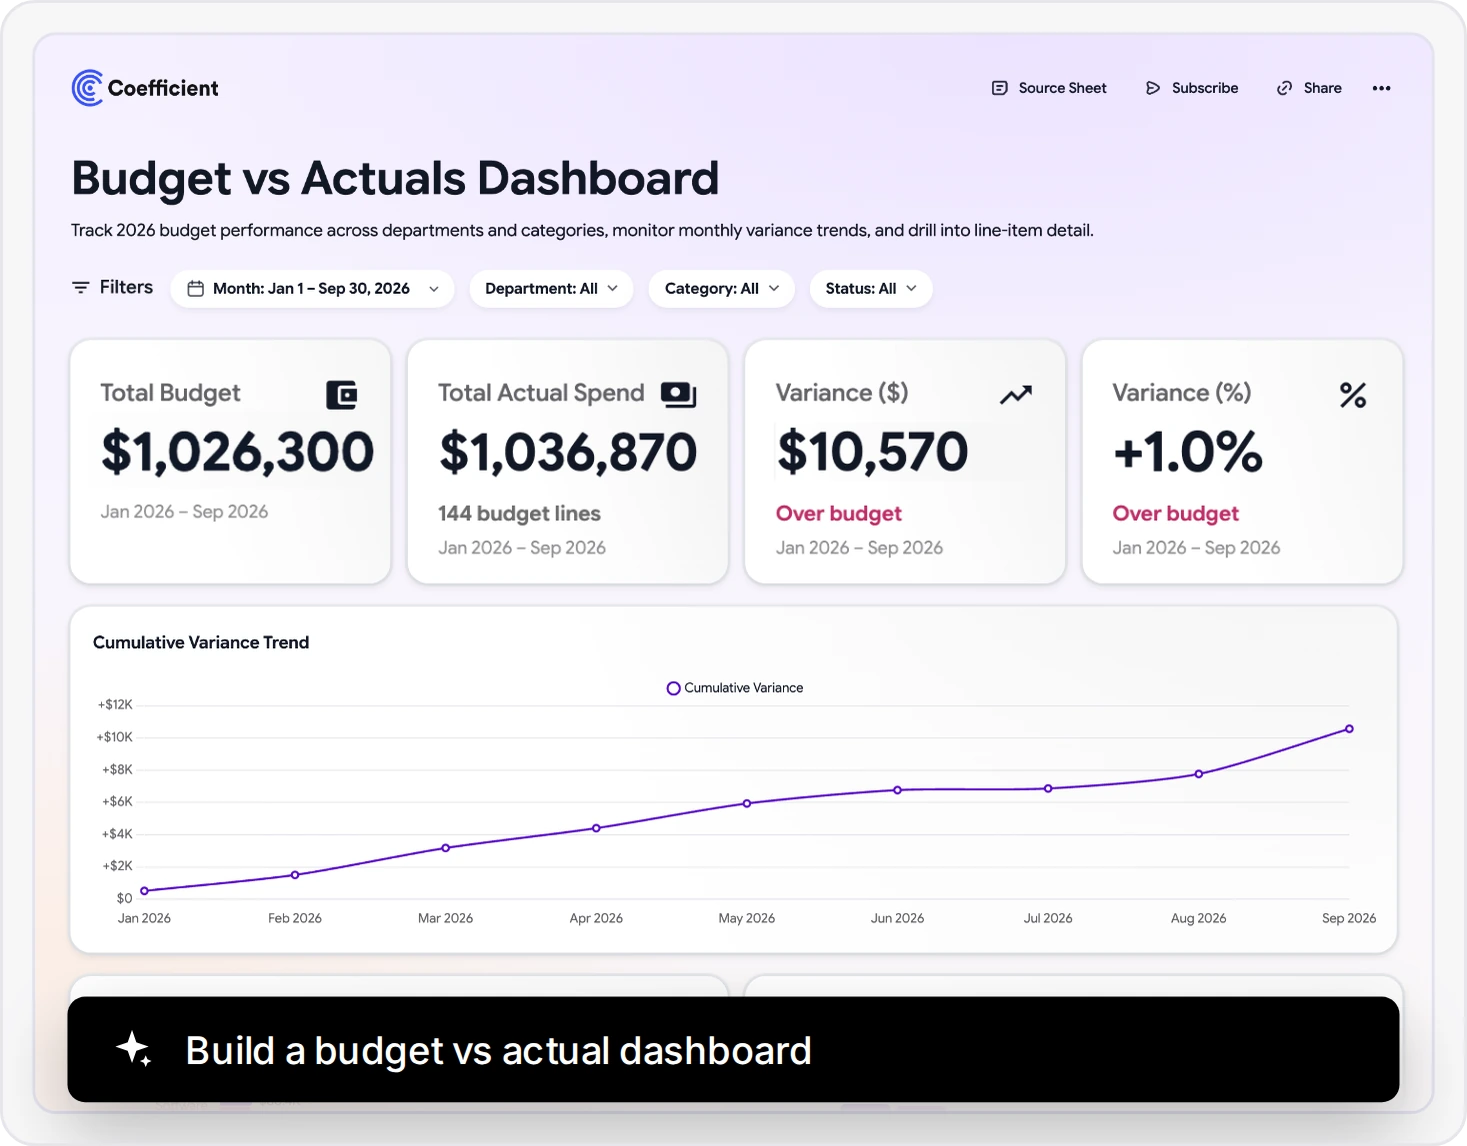Click the Filters funnel lines icon
The width and height of the screenshot is (1467, 1146).
[x=81, y=288]
